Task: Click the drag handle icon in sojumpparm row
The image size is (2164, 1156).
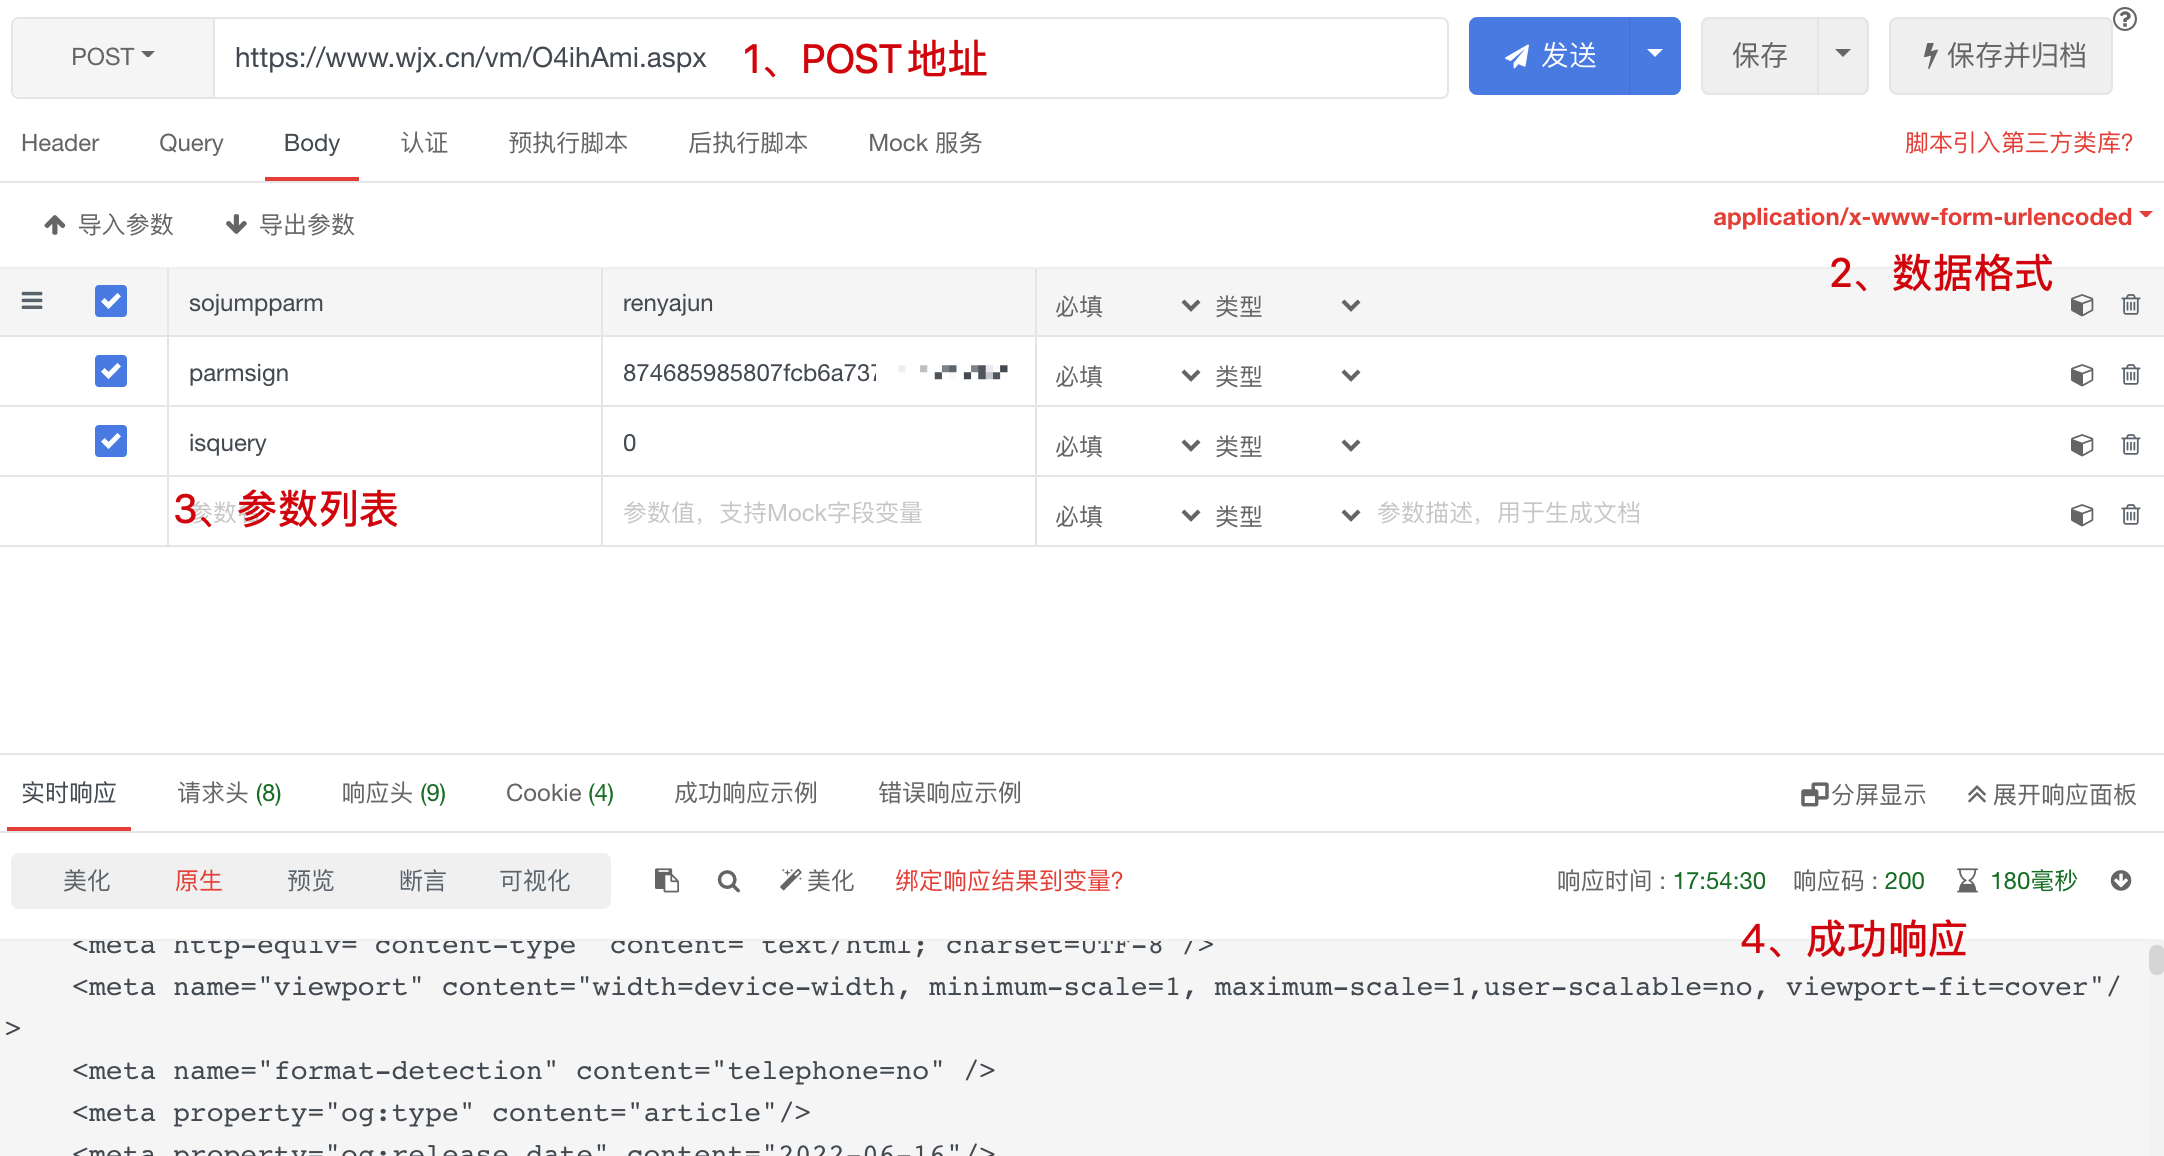Action: coord(32,300)
